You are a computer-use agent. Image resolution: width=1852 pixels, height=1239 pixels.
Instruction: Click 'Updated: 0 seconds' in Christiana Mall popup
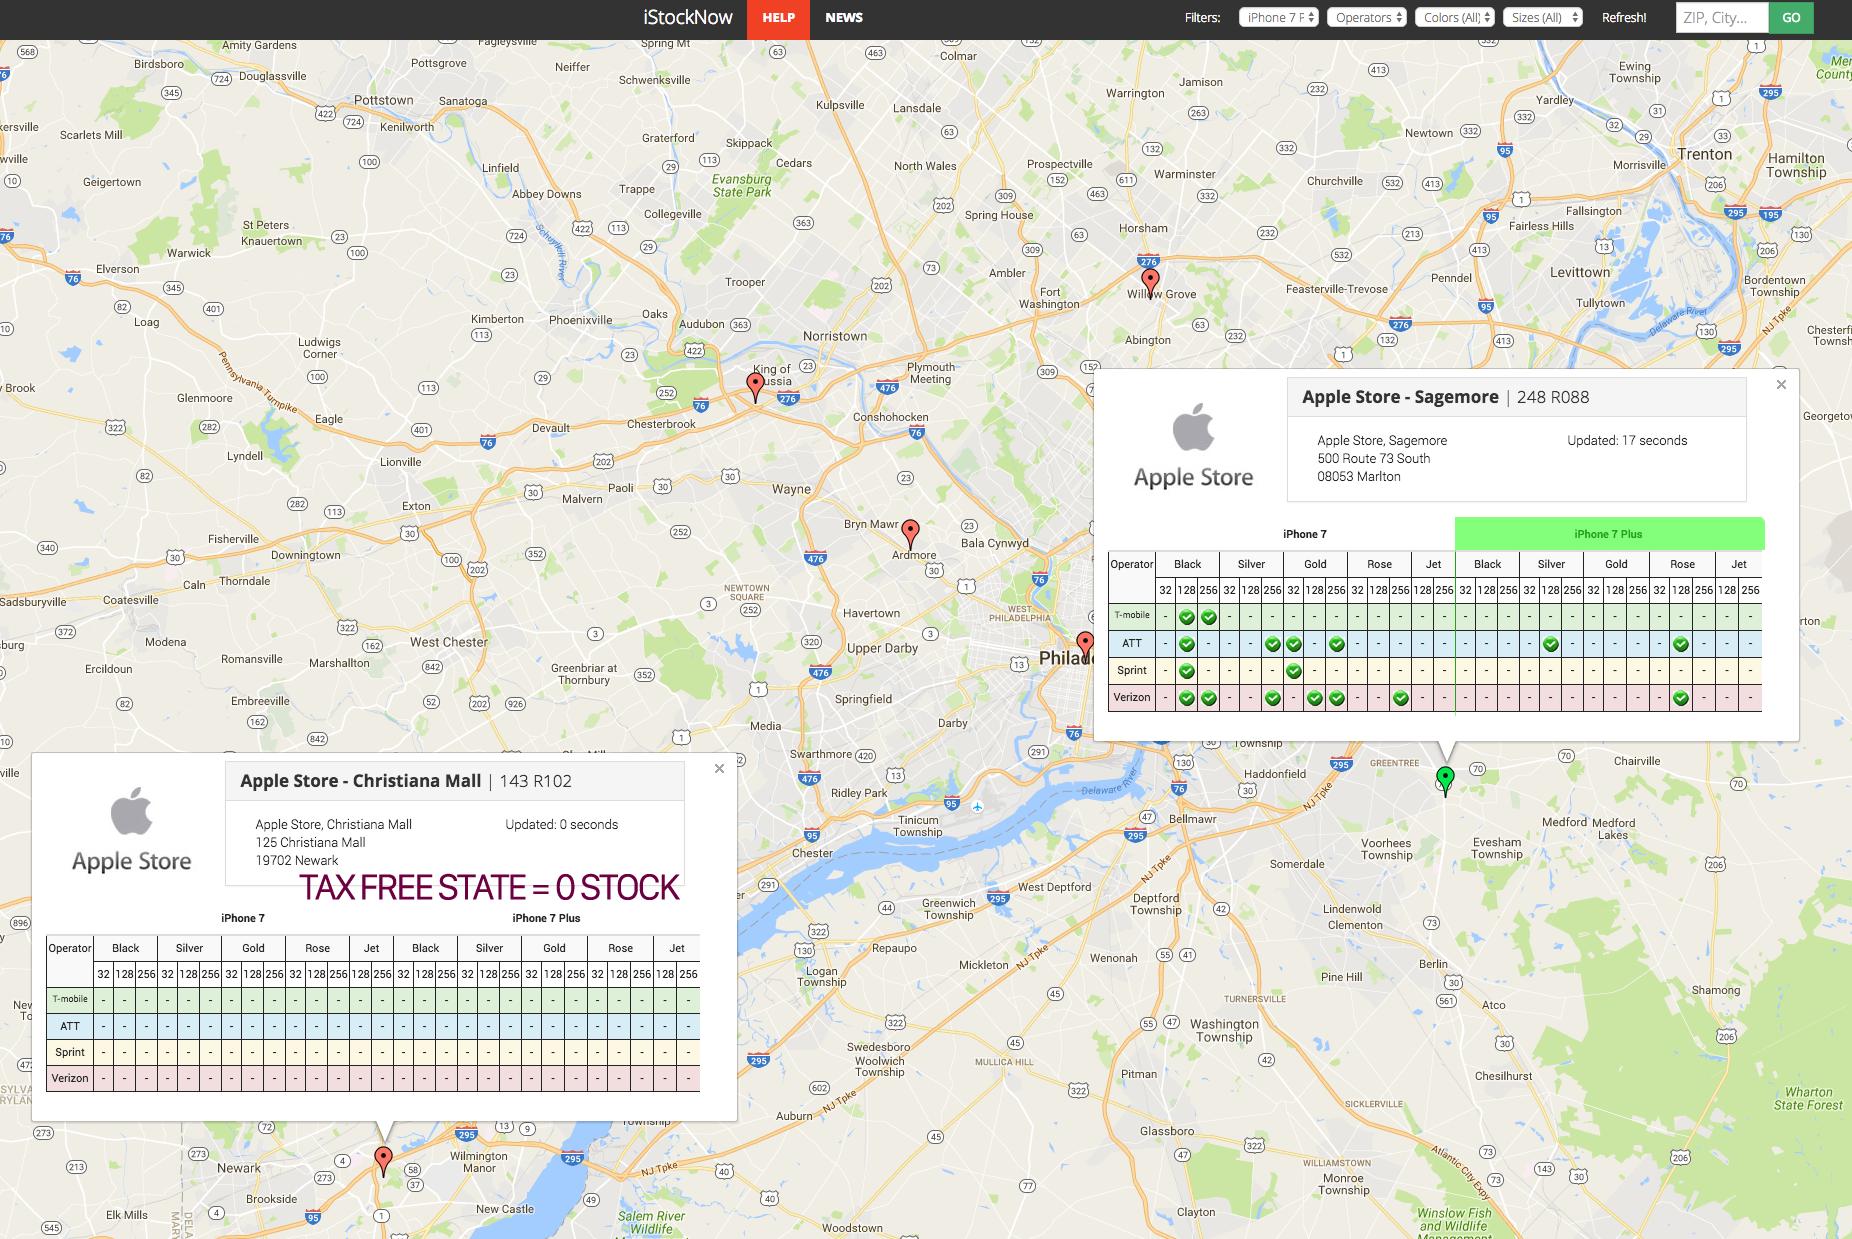[562, 825]
